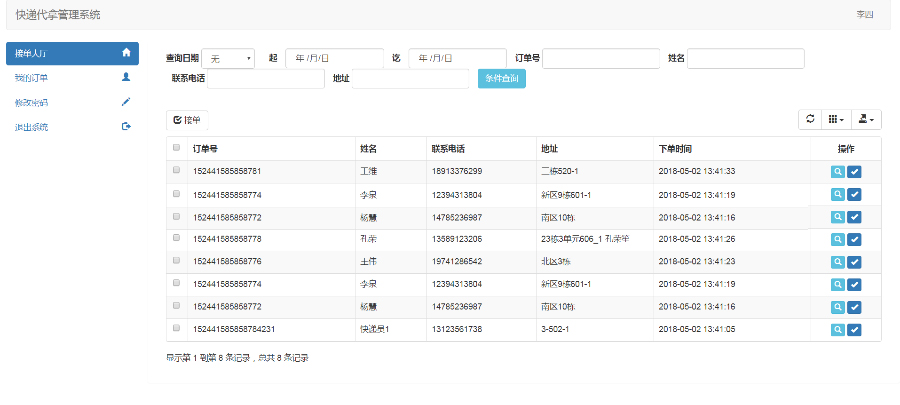This screenshot has height=405, width=900.
Task: Tick the checkbox for order 152441585858778
Action: click(176, 237)
